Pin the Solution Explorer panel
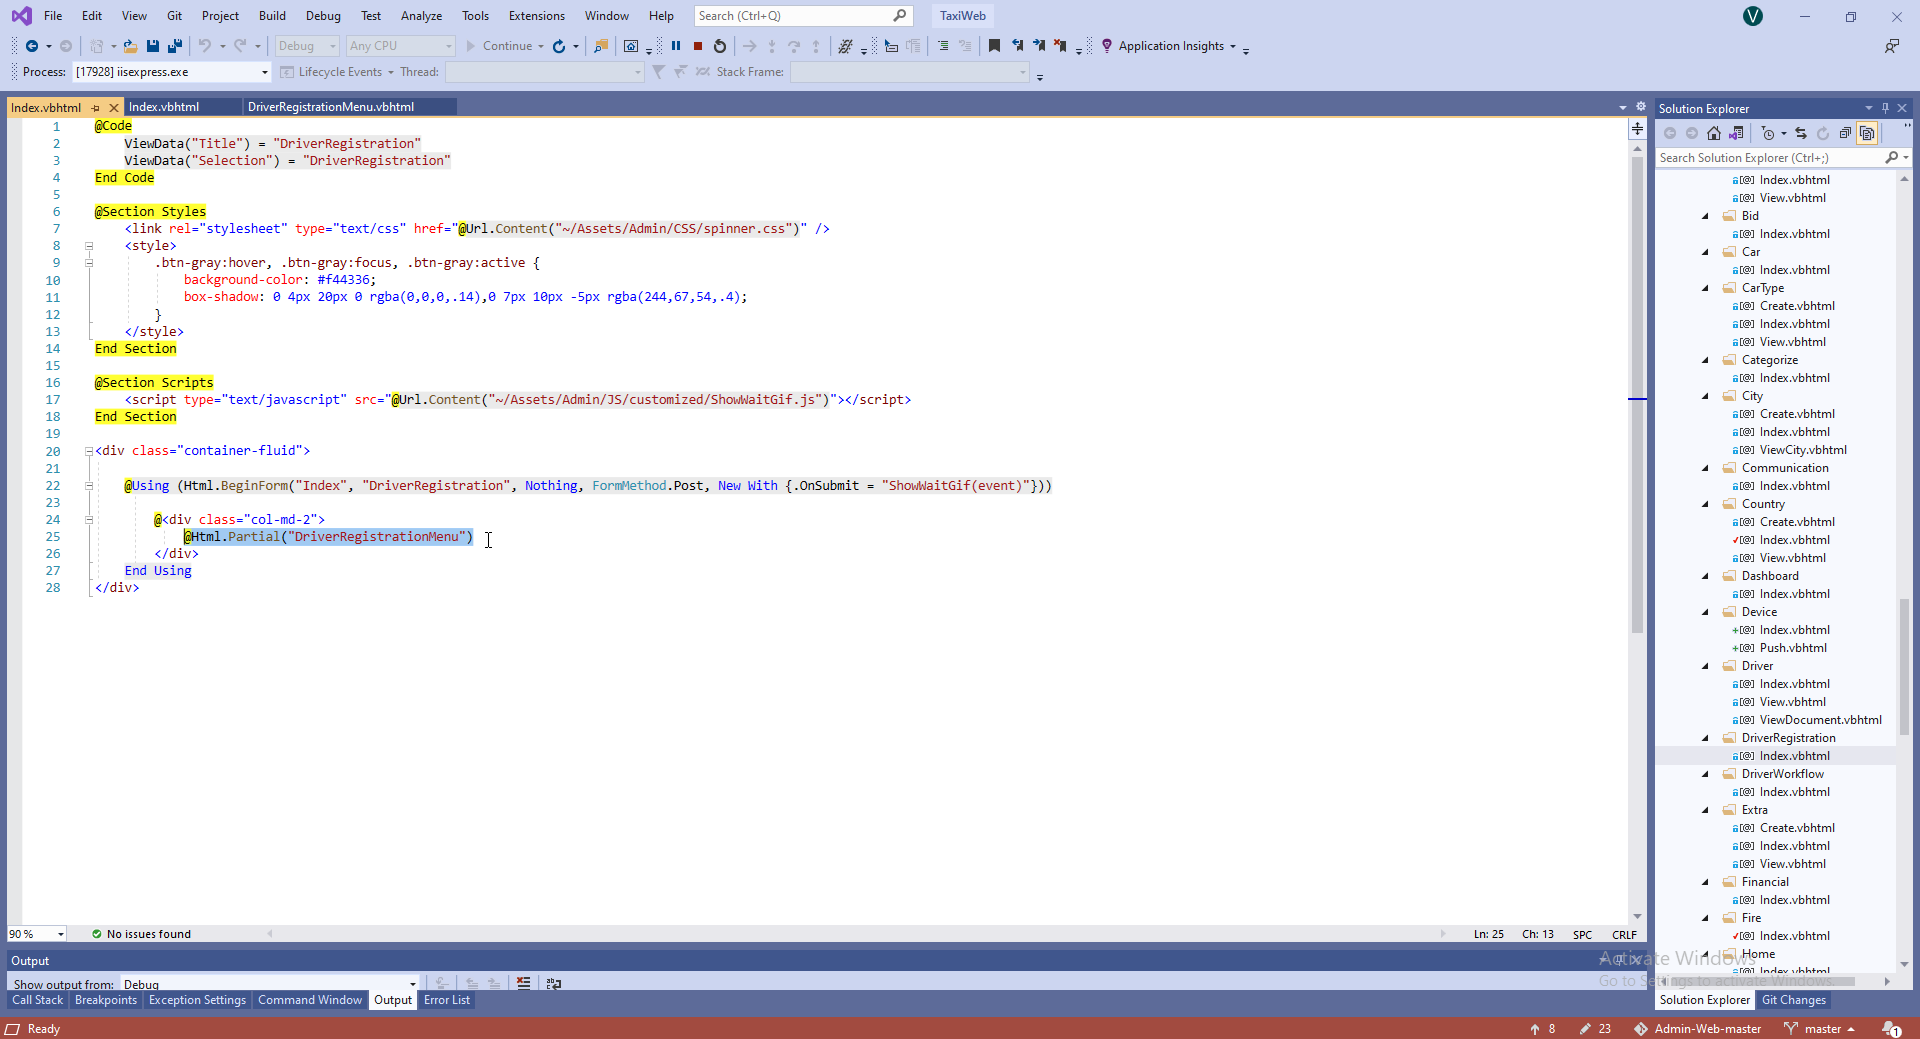 point(1886,108)
